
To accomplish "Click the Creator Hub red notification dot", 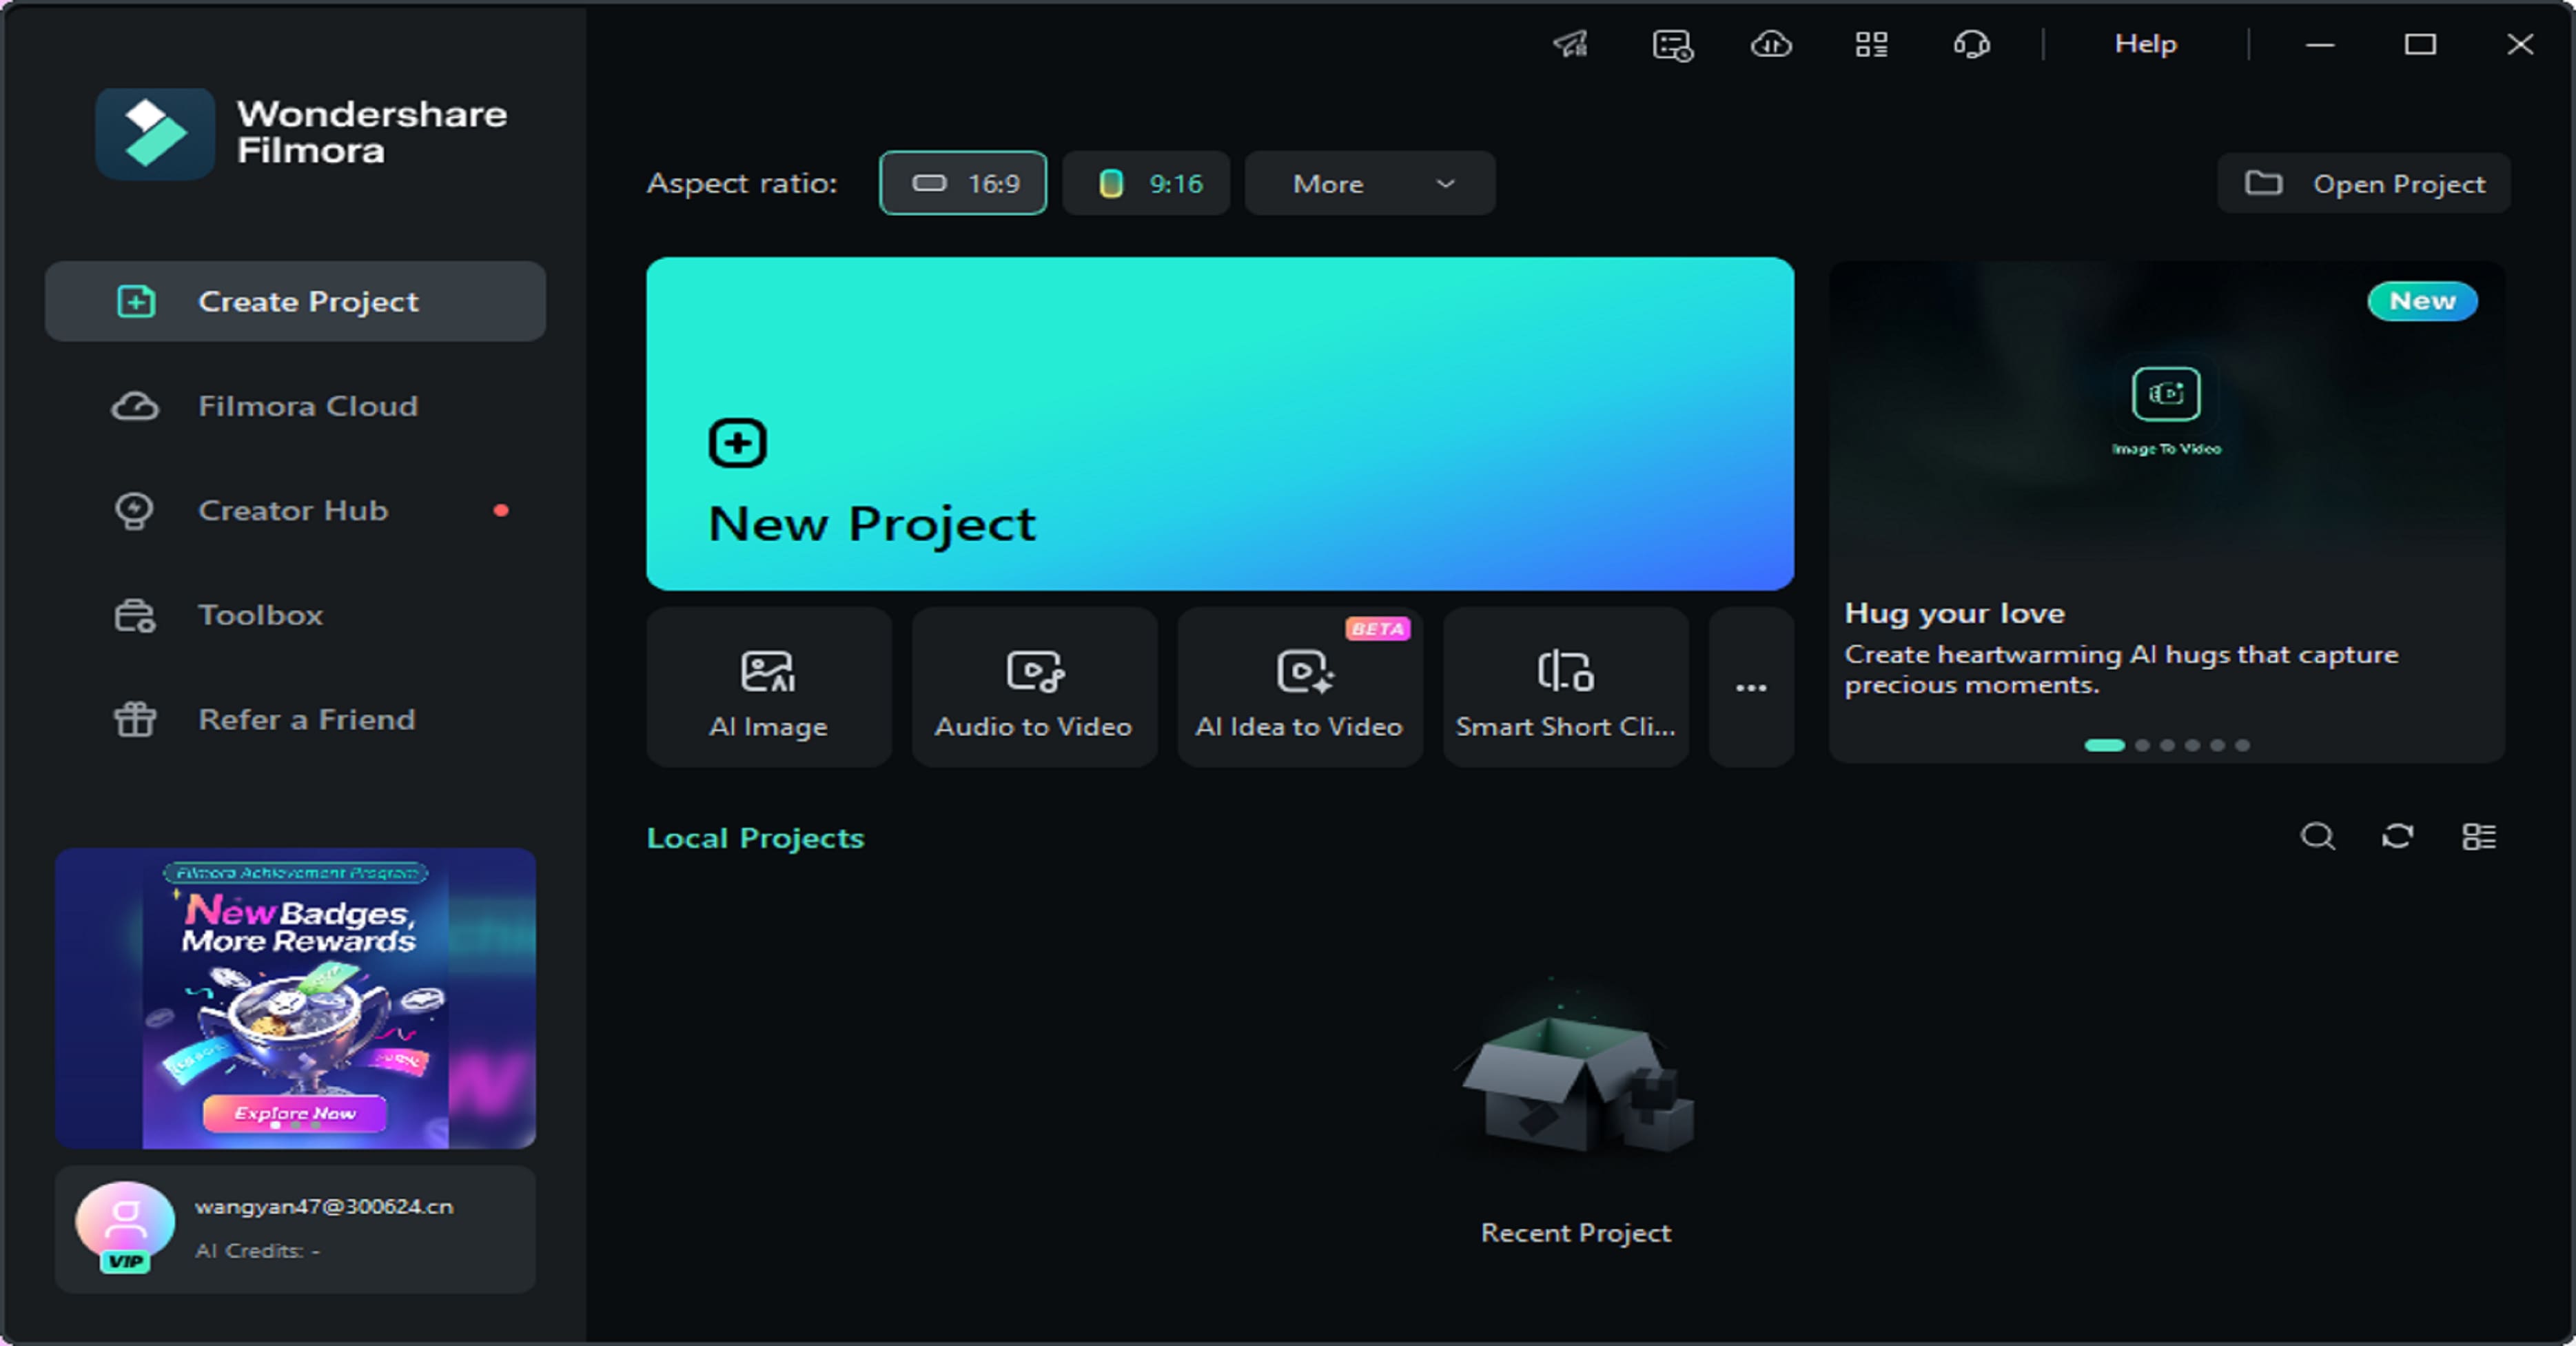I will tap(501, 510).
